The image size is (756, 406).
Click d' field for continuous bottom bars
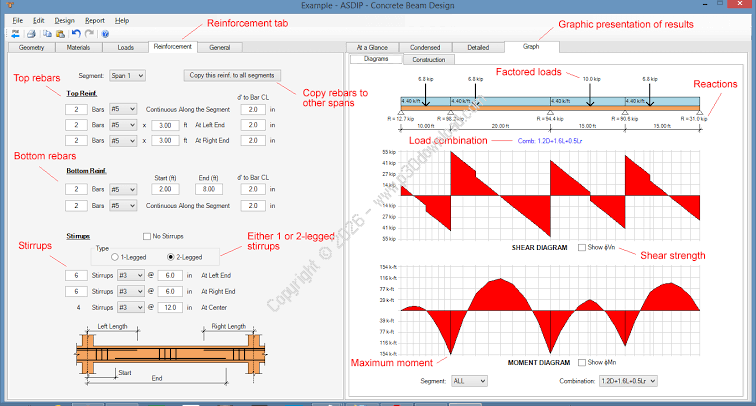253,206
